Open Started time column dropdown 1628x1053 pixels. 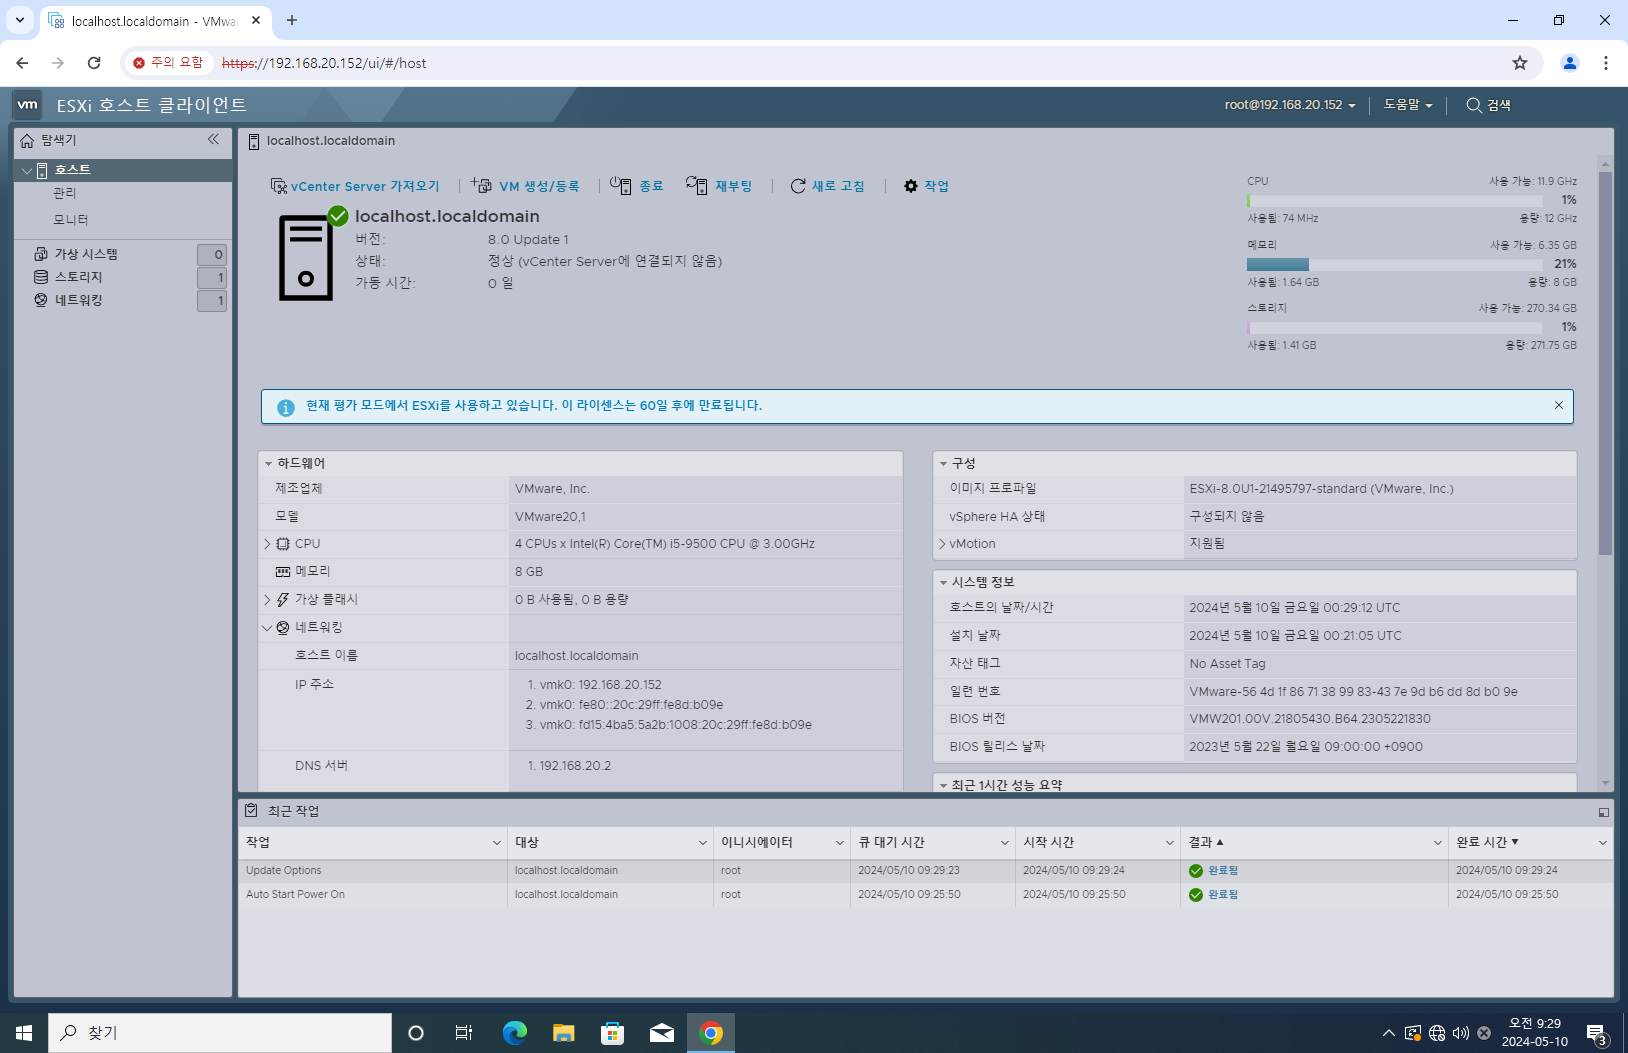[x=1170, y=843]
